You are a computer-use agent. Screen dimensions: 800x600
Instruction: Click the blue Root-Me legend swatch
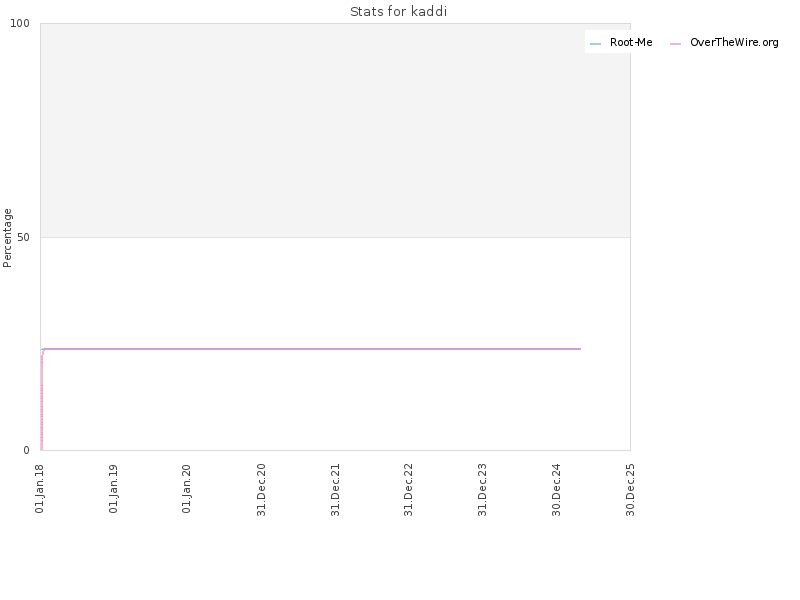click(595, 44)
